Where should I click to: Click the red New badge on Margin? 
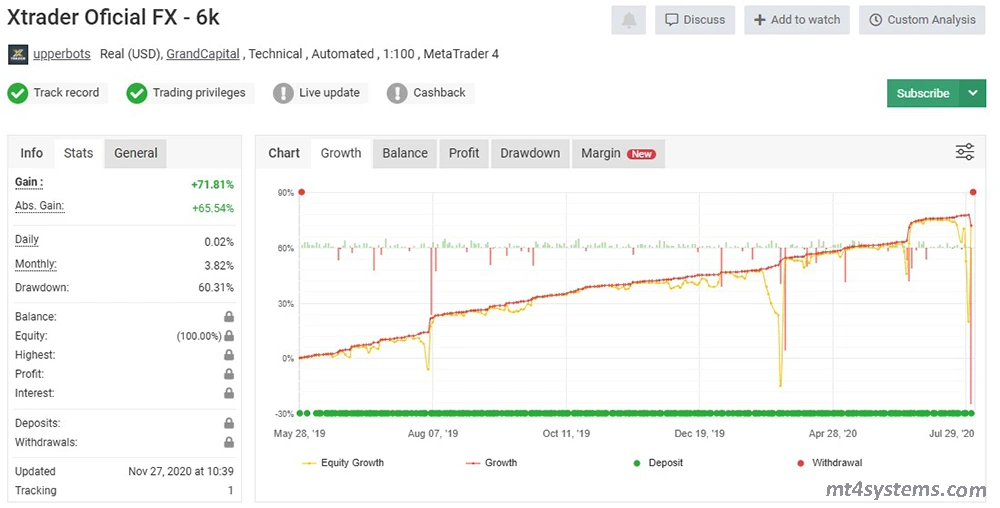pos(642,154)
